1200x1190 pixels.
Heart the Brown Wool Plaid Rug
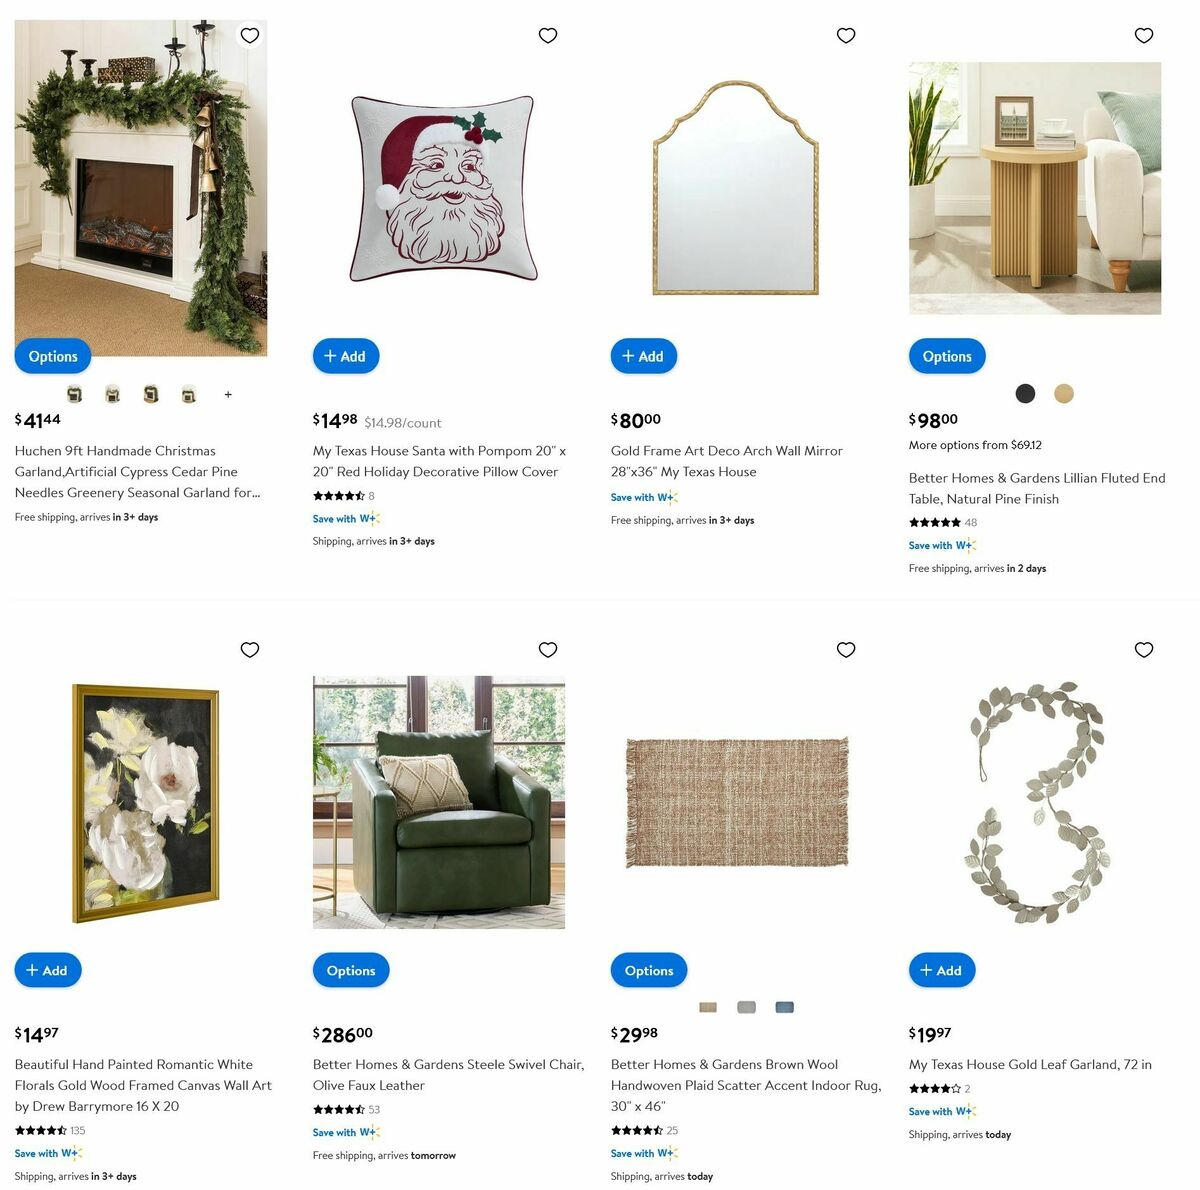click(846, 650)
